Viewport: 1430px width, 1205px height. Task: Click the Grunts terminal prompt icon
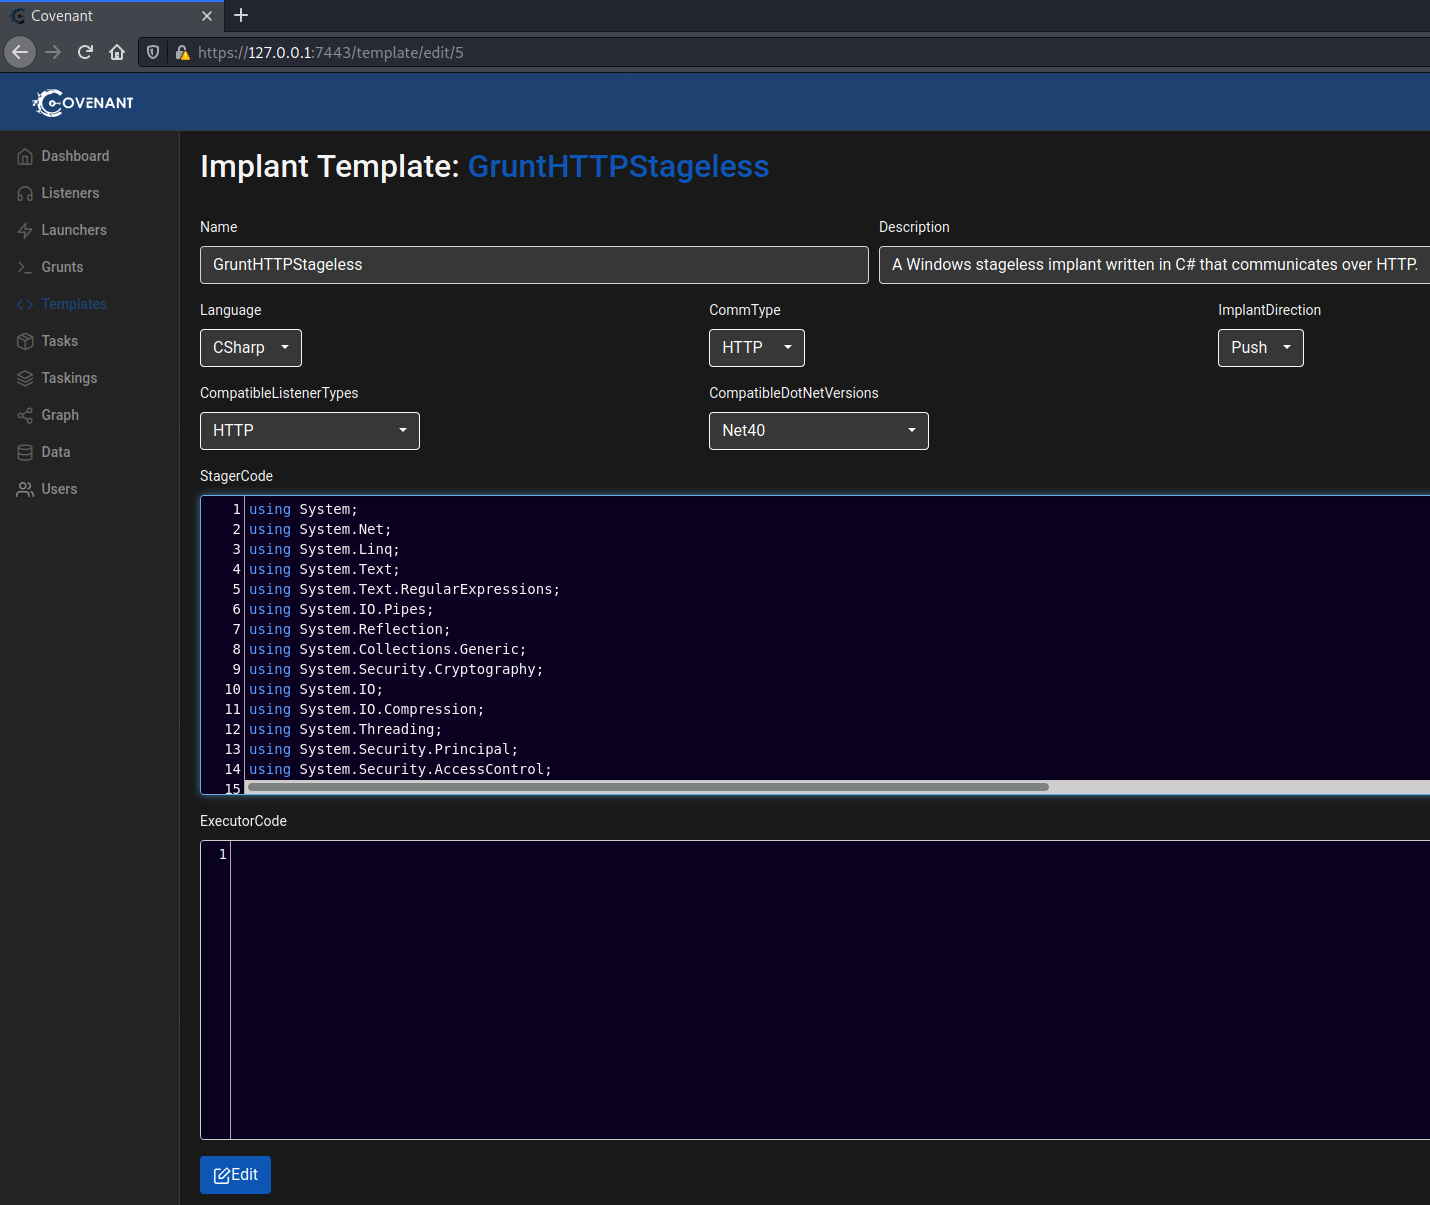[25, 268]
